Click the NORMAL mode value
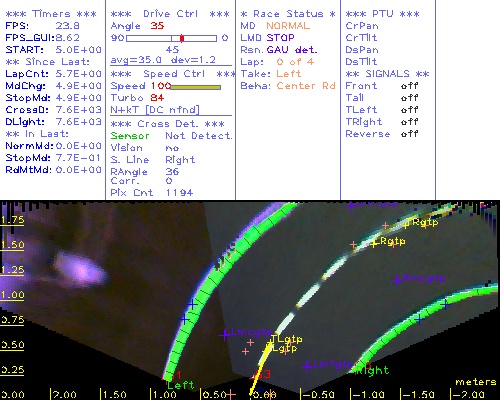Viewport: 500px width, 400px height. point(288,26)
